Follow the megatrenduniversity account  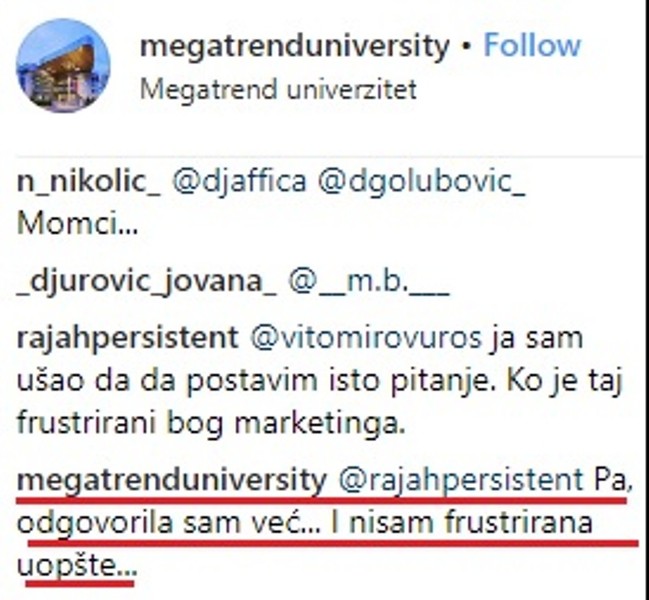531,46
